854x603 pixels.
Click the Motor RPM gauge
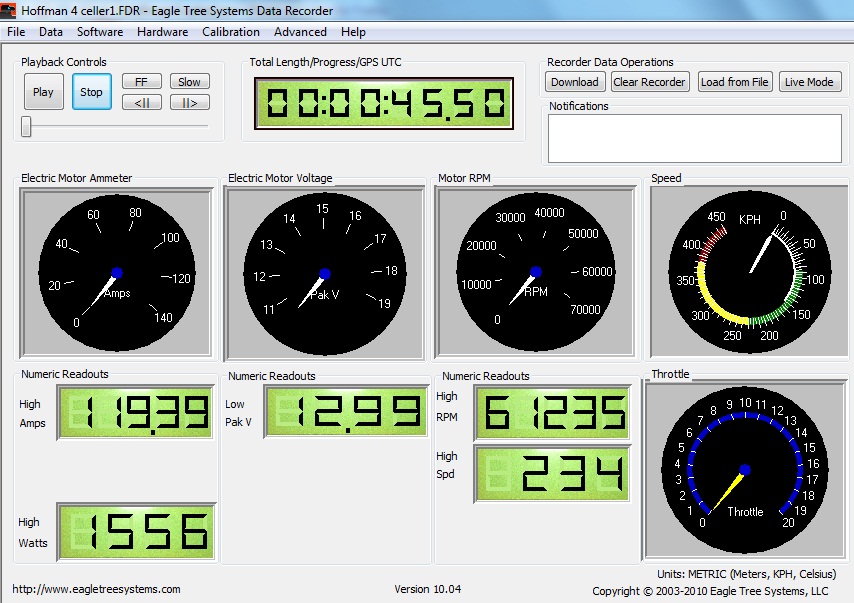click(535, 271)
